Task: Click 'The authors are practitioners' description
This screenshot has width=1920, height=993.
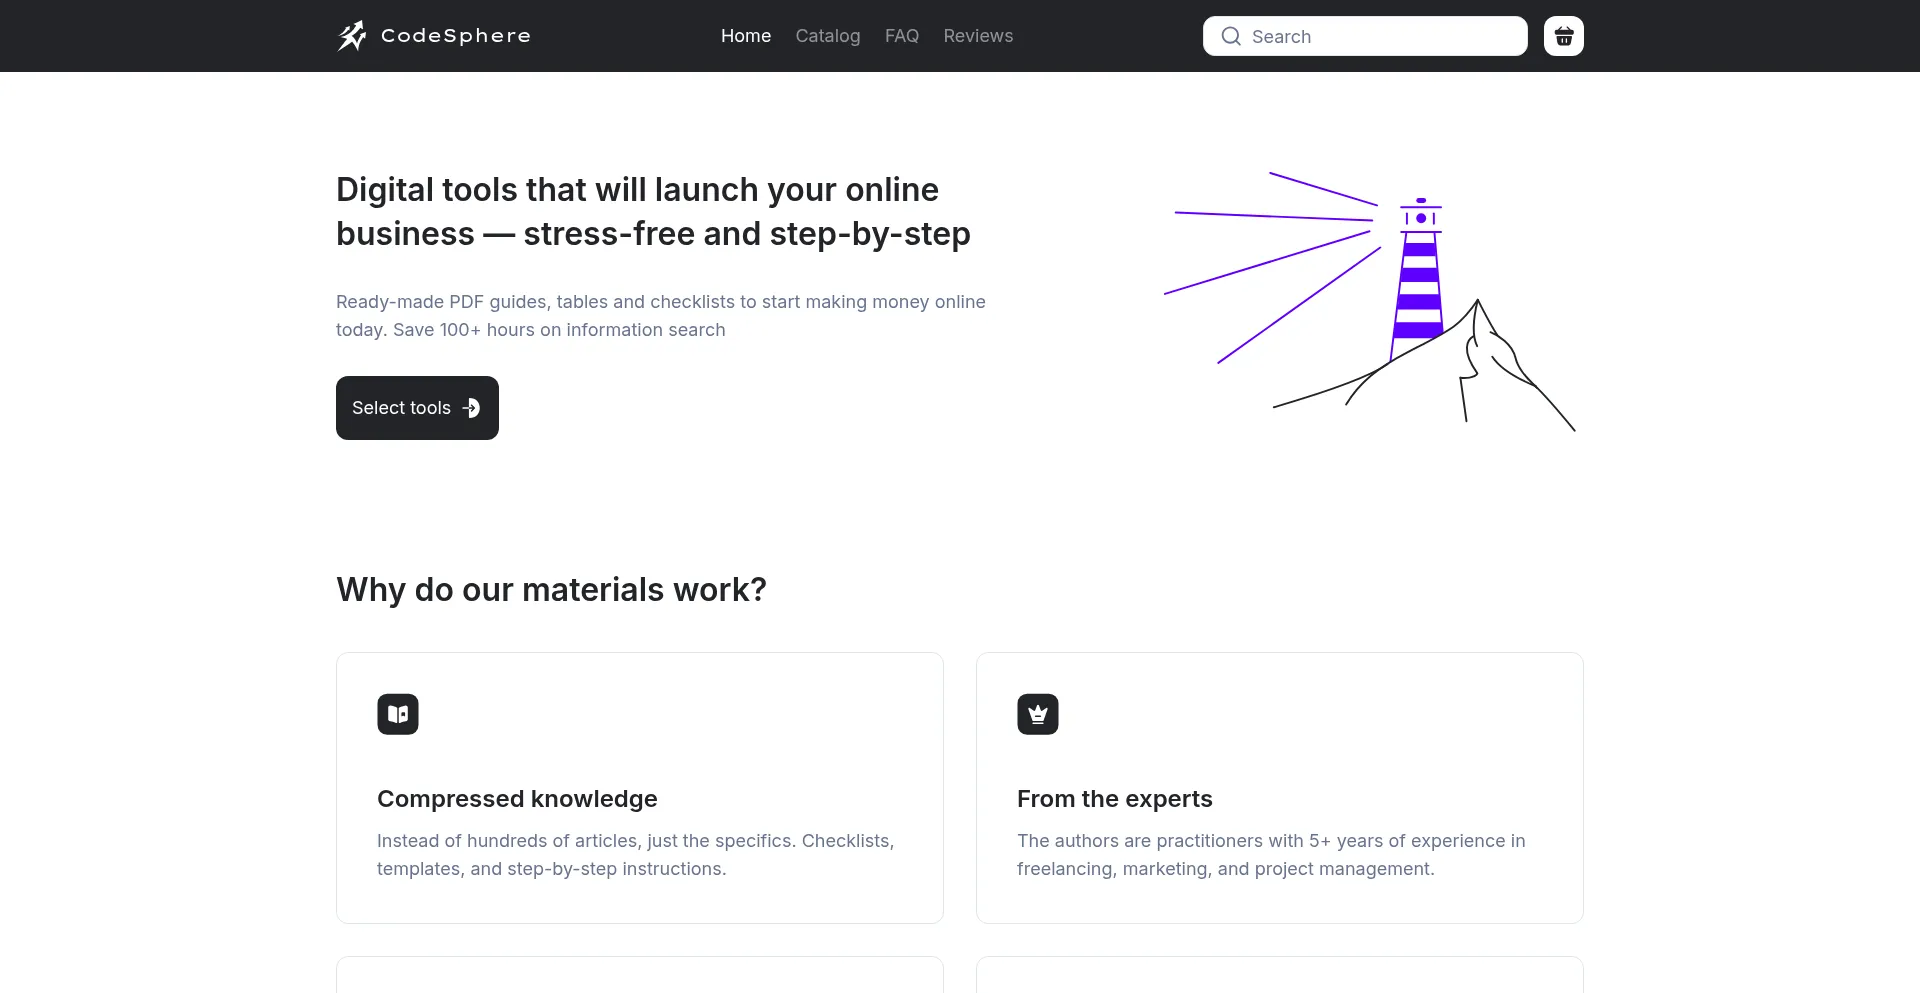Action: click(1271, 855)
